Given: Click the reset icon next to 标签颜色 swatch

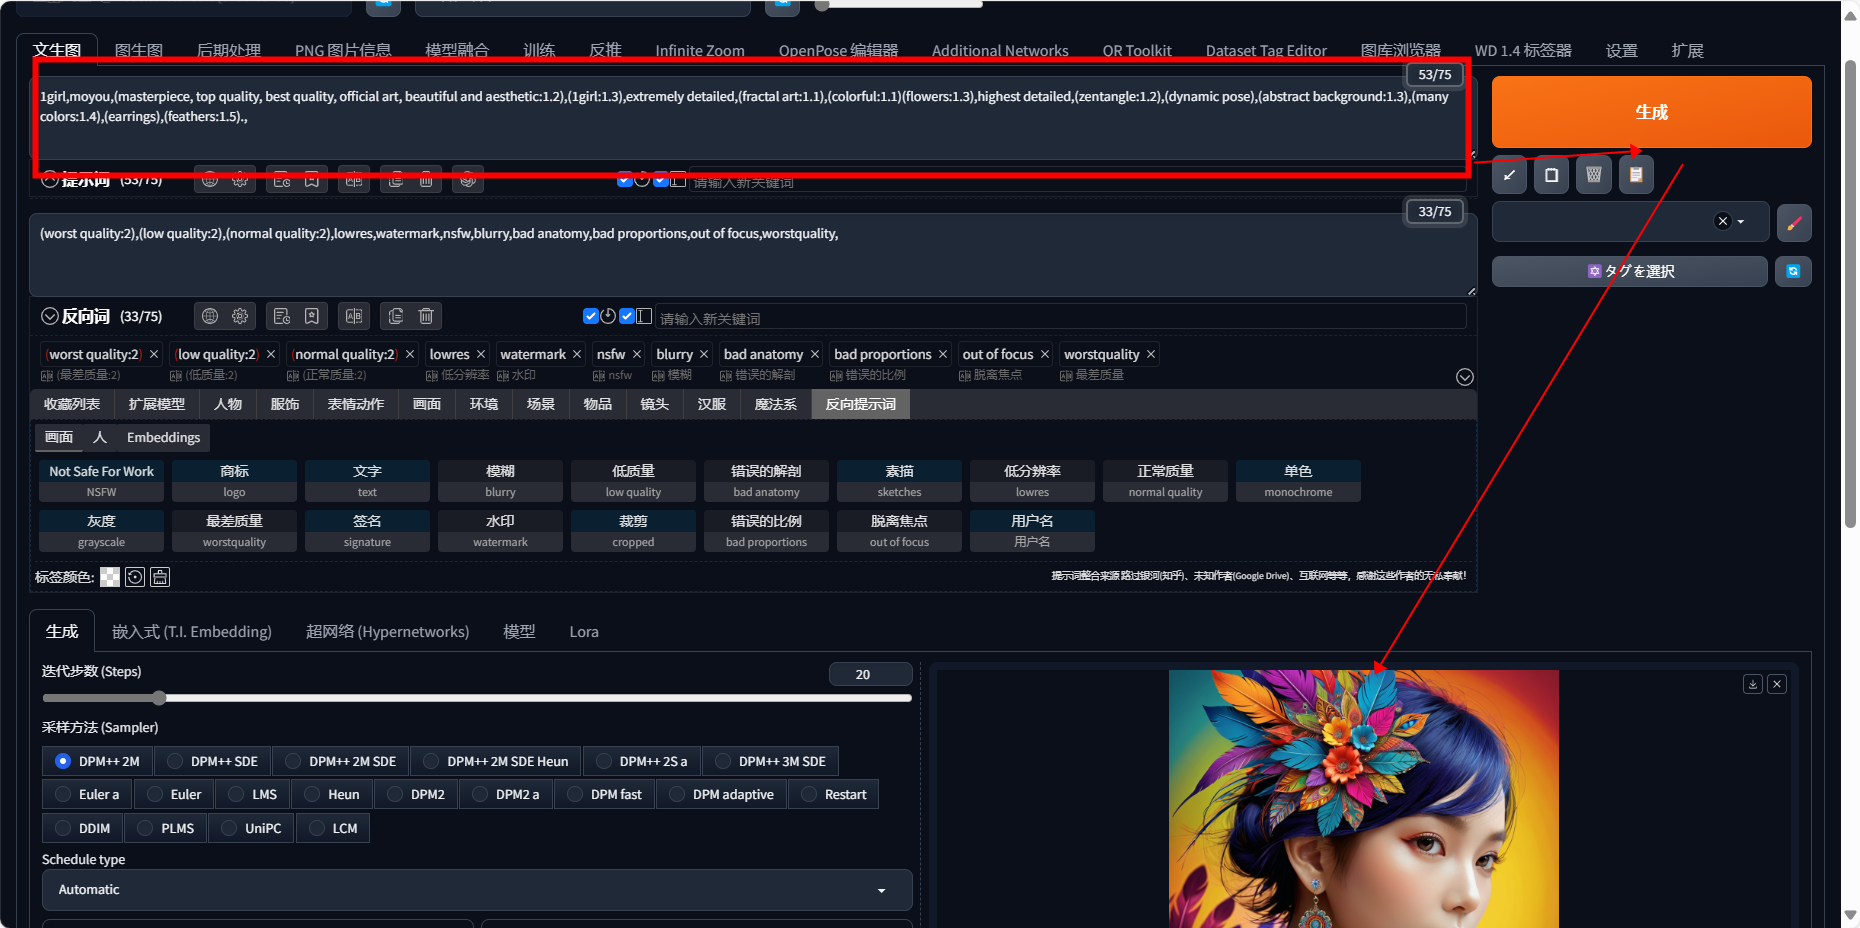Looking at the screenshot, I should coord(135,577).
